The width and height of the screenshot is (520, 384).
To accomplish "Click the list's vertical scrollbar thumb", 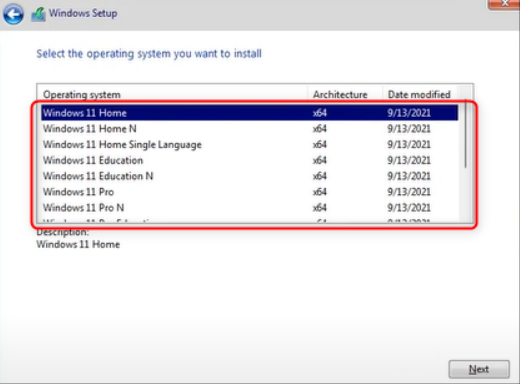I will tap(465, 133).
